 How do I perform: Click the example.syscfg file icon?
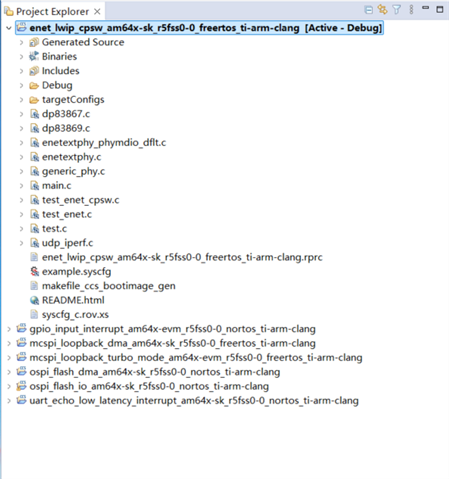(x=35, y=272)
